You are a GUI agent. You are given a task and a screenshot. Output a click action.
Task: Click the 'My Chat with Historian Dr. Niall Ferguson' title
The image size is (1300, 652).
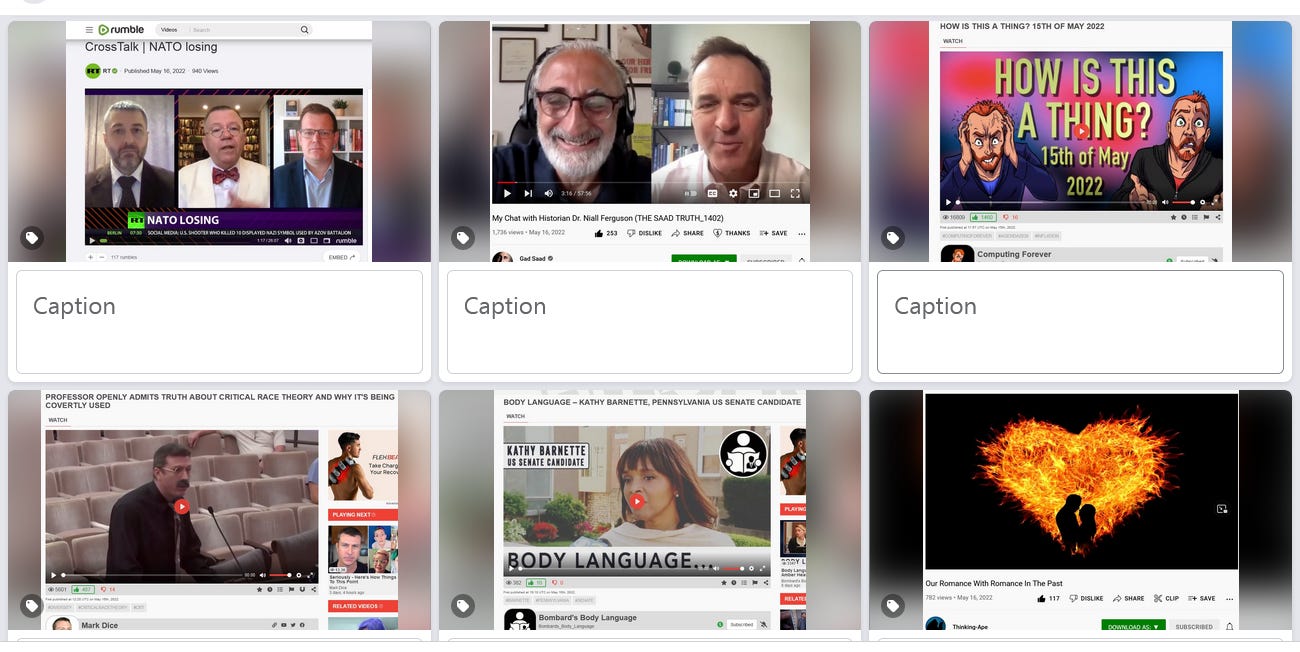608,218
